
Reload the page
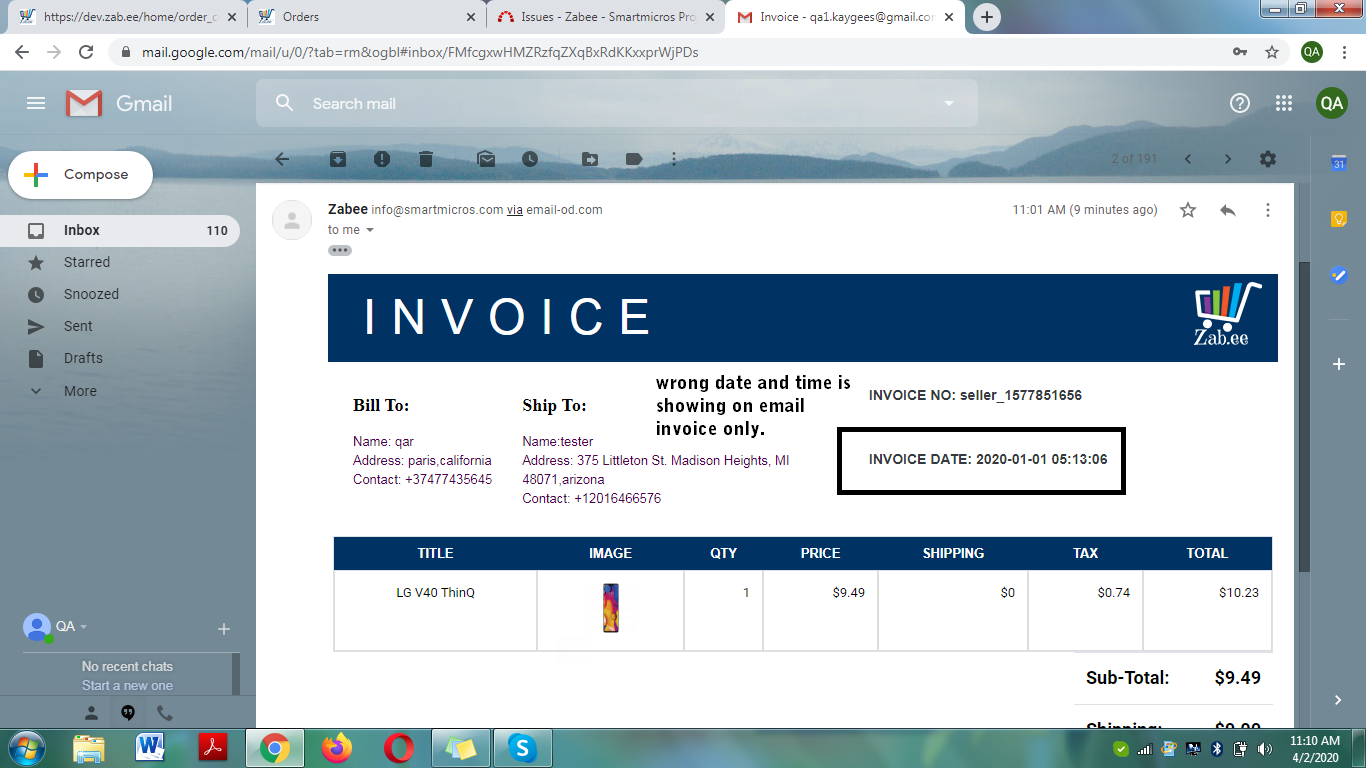click(86, 52)
